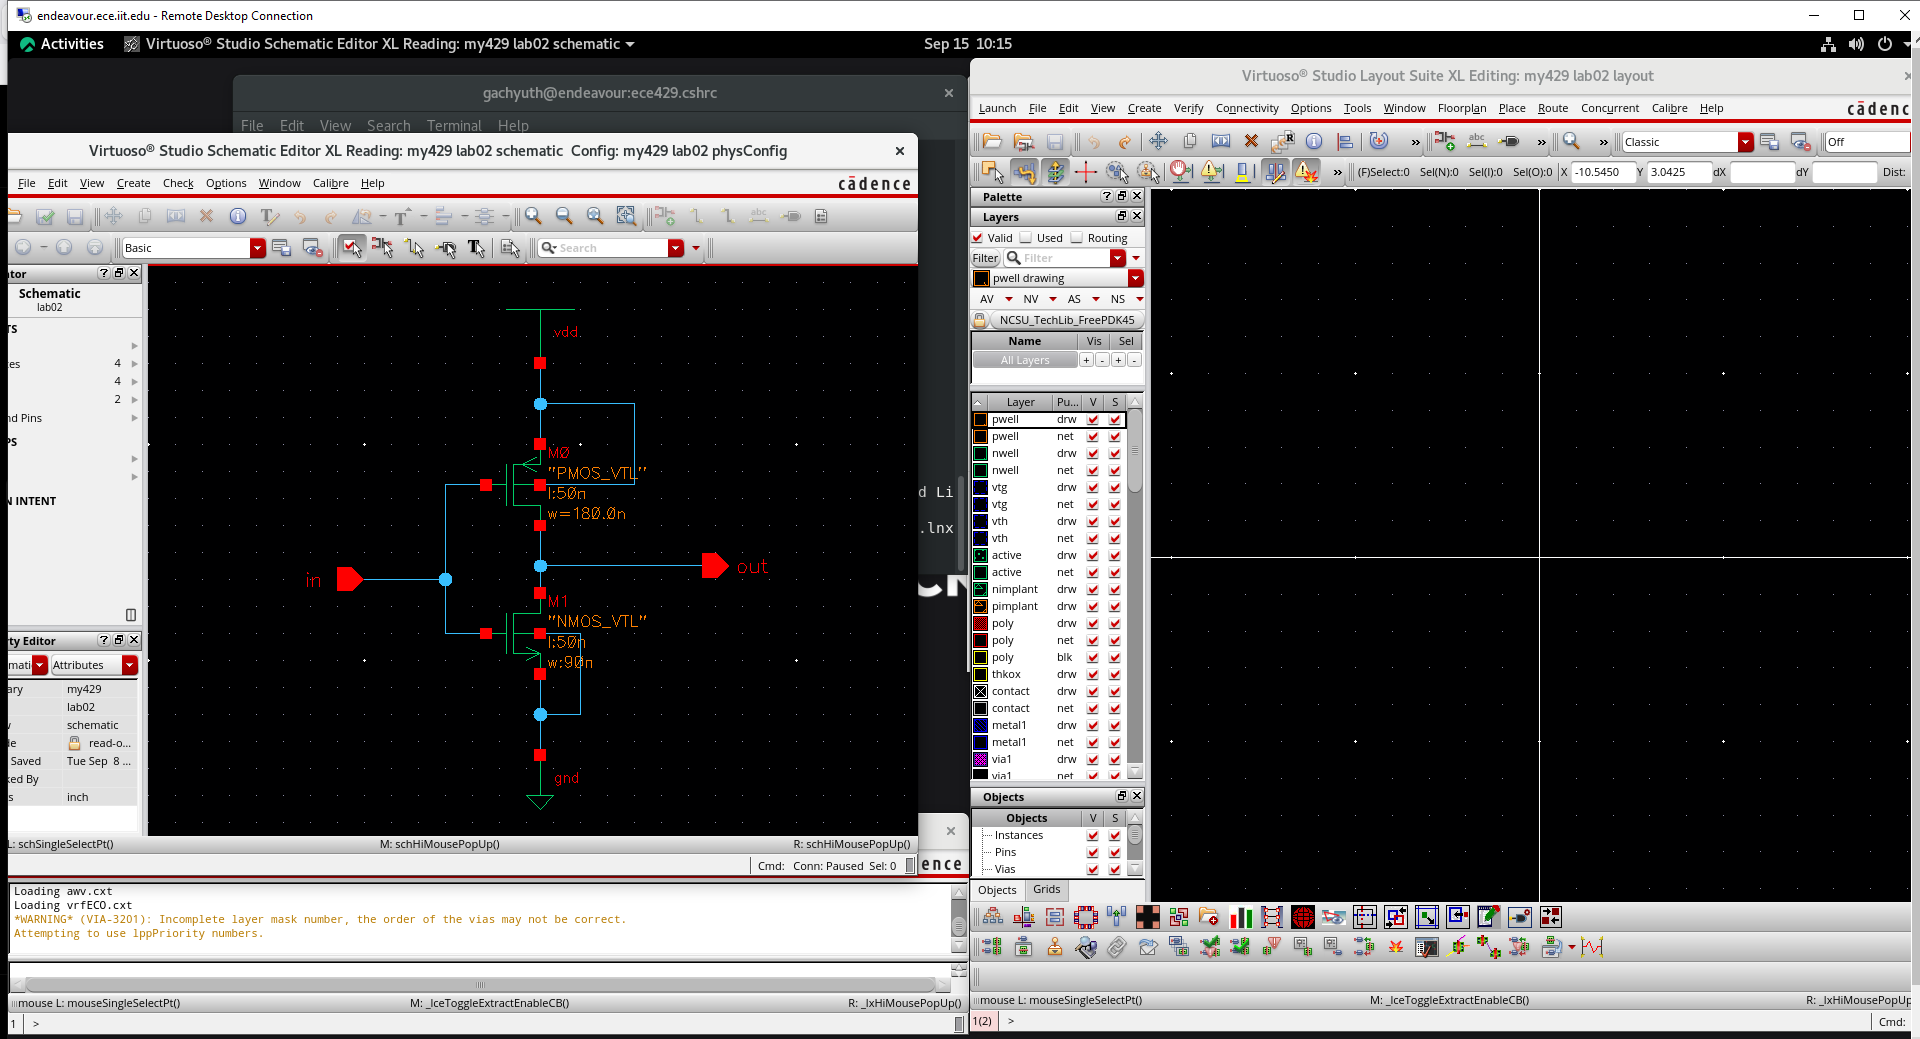Click the Layer column header to sort
Viewport: 1920px width, 1039px height.
point(1020,402)
